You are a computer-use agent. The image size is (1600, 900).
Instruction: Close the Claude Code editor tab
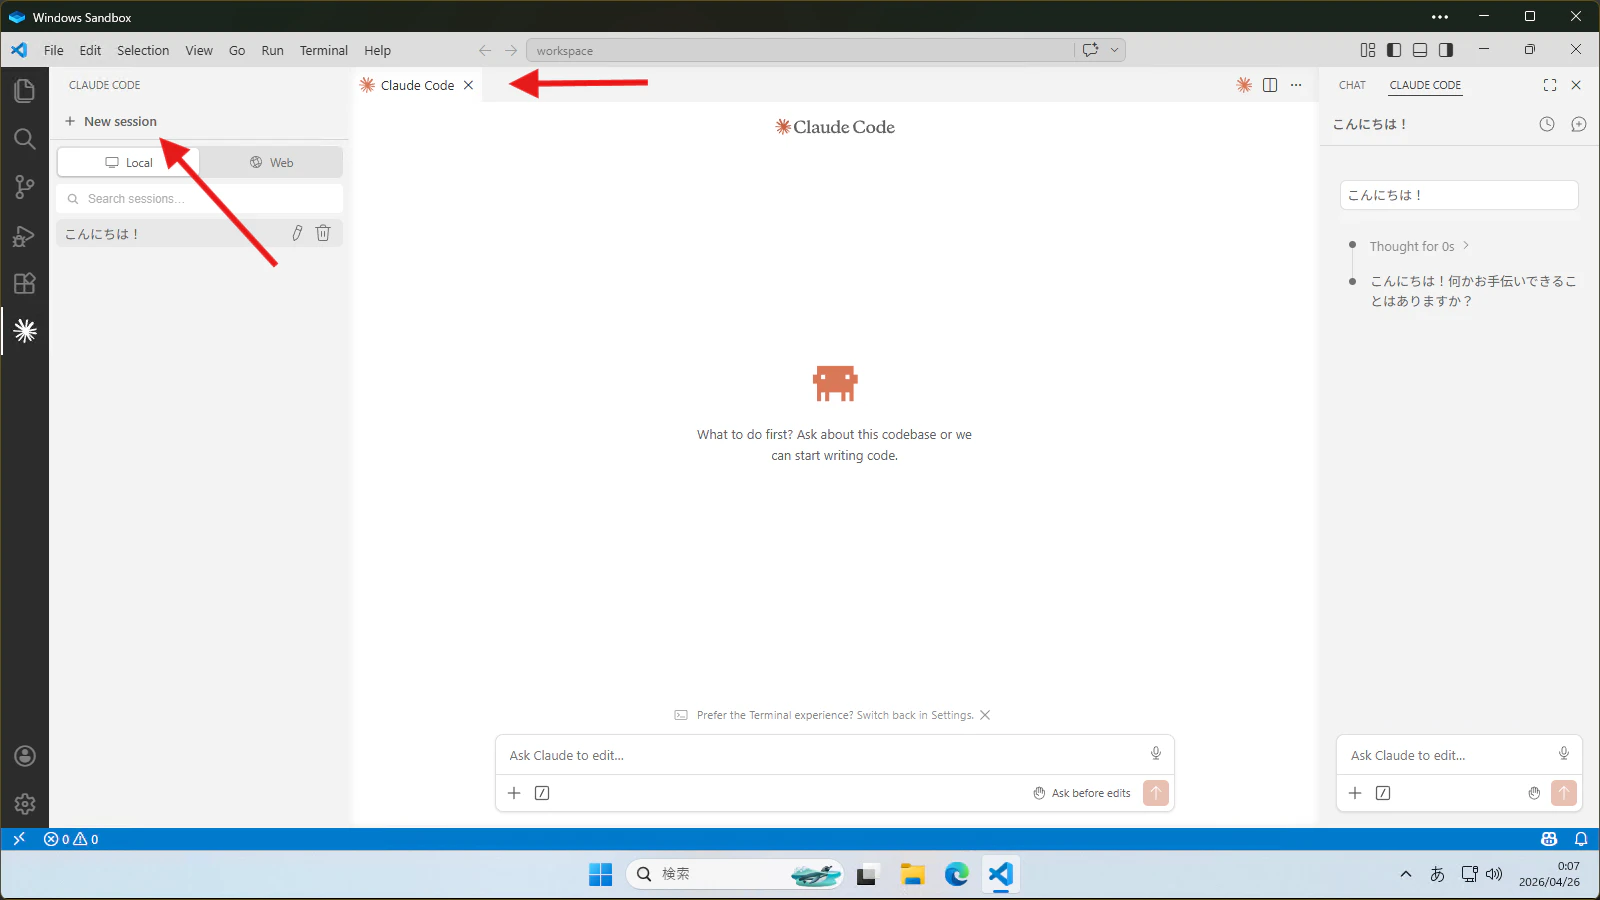468,85
